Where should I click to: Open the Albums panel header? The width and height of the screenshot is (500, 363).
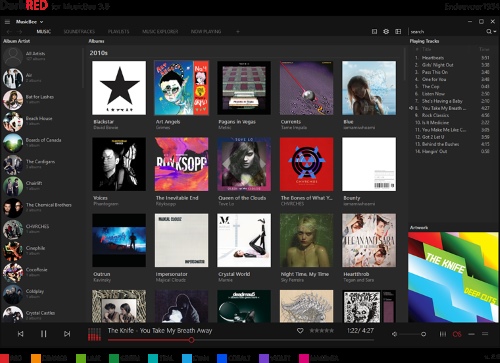pos(96,41)
